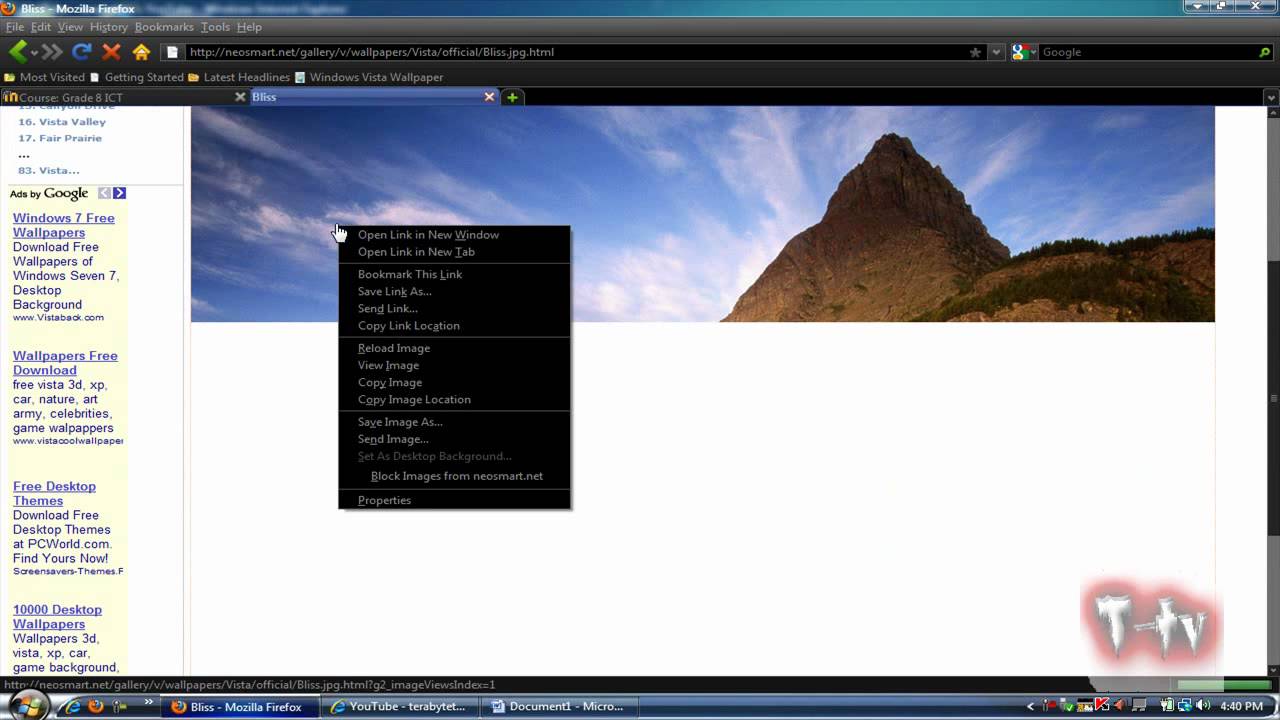Select Block Images from neosmart.net
The image size is (1280, 720).
tap(455, 476)
